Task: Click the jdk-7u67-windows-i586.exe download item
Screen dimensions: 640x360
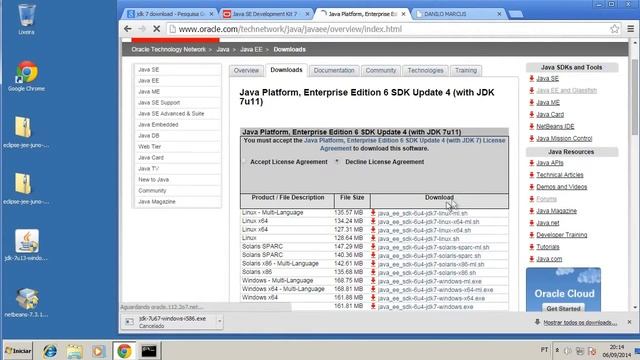Action: [172, 322]
